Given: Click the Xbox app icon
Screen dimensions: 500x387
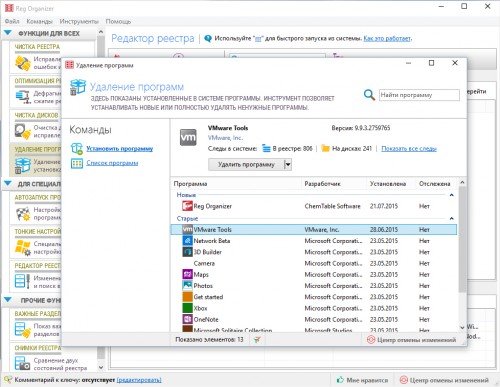Looking at the screenshot, I should click(x=187, y=308).
